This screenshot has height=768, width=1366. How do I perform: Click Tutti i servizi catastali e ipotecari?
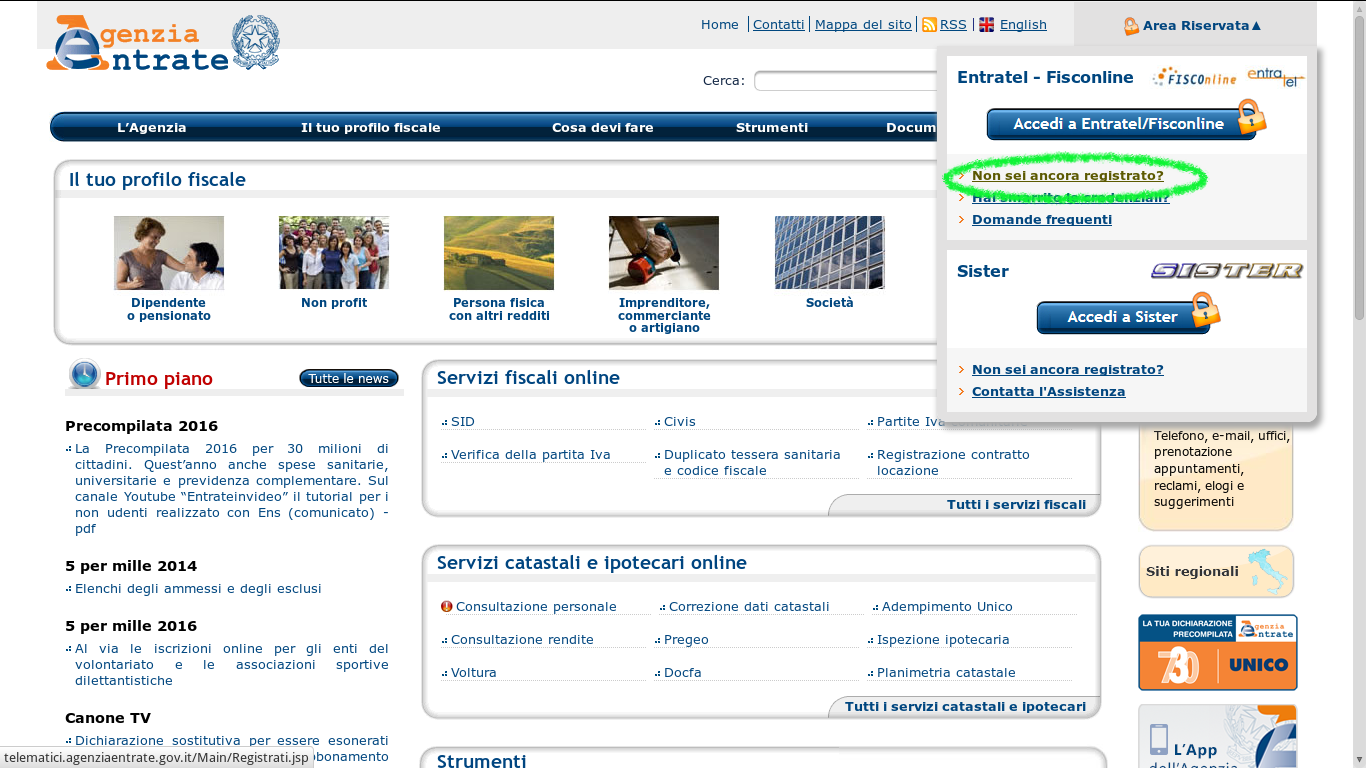click(965, 707)
